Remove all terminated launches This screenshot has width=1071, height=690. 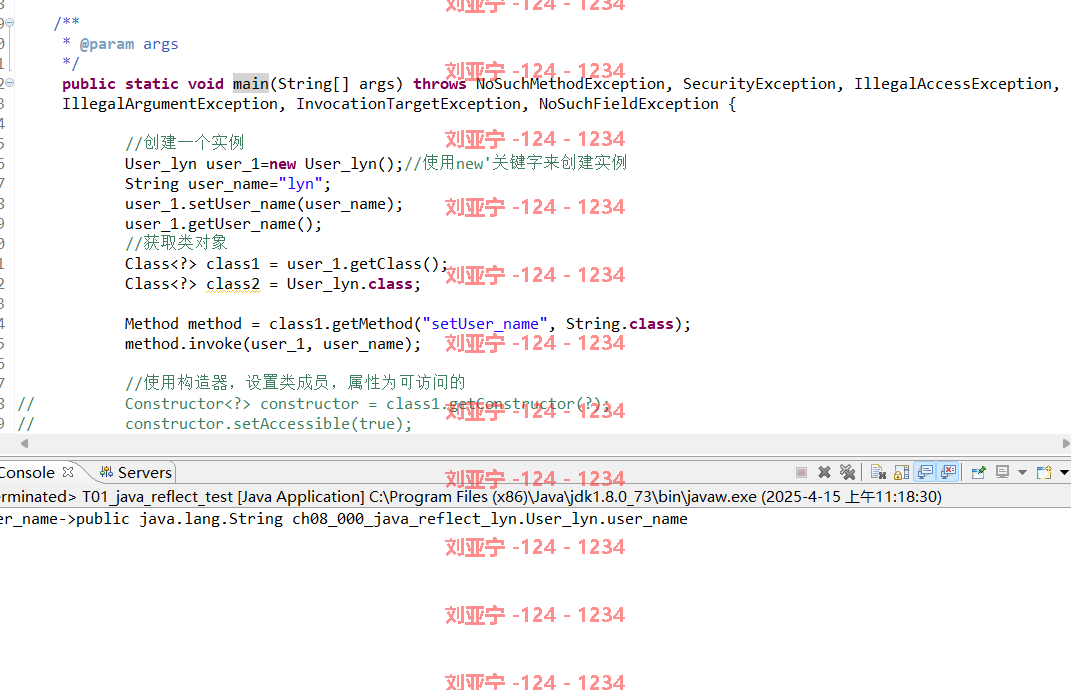(847, 472)
